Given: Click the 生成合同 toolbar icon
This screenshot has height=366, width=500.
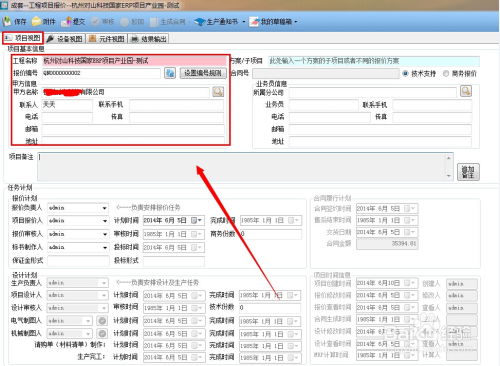Looking at the screenshot, I should (154, 22).
